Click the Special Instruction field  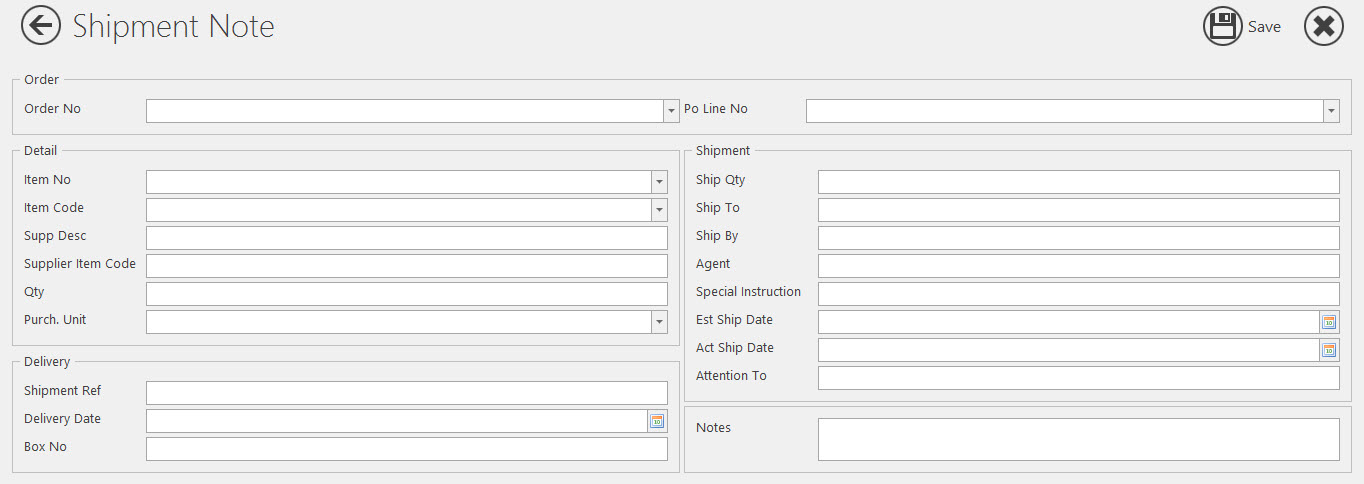(1078, 294)
